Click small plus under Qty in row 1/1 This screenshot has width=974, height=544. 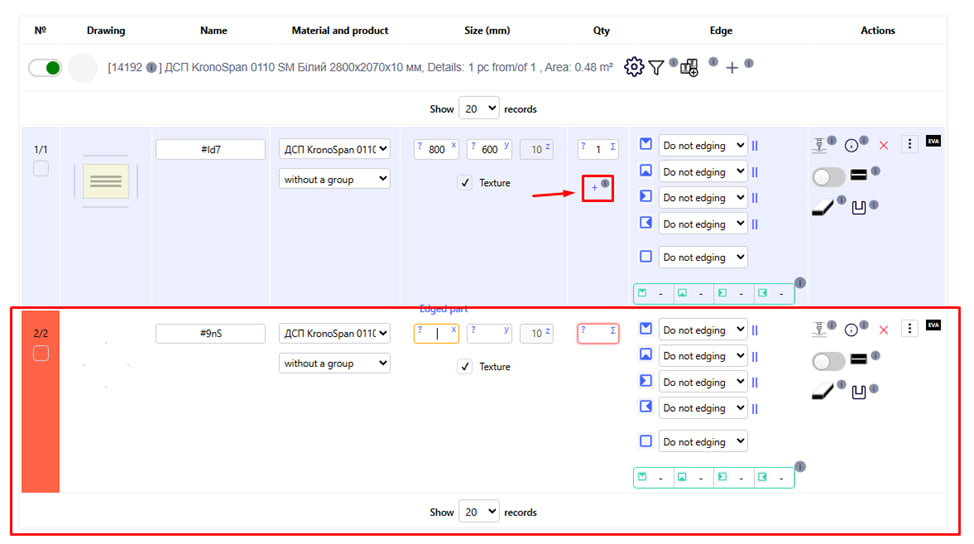coord(595,188)
